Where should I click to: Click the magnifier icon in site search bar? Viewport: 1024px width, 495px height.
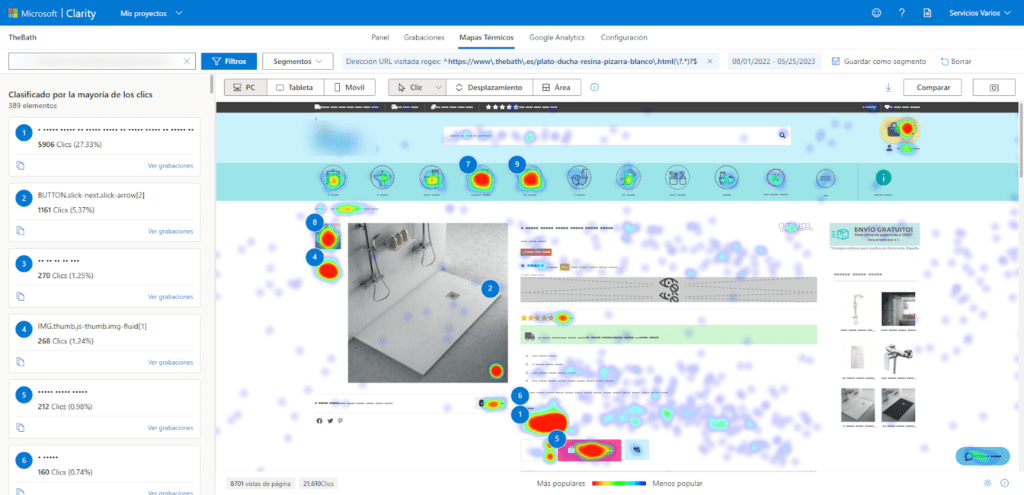781,135
